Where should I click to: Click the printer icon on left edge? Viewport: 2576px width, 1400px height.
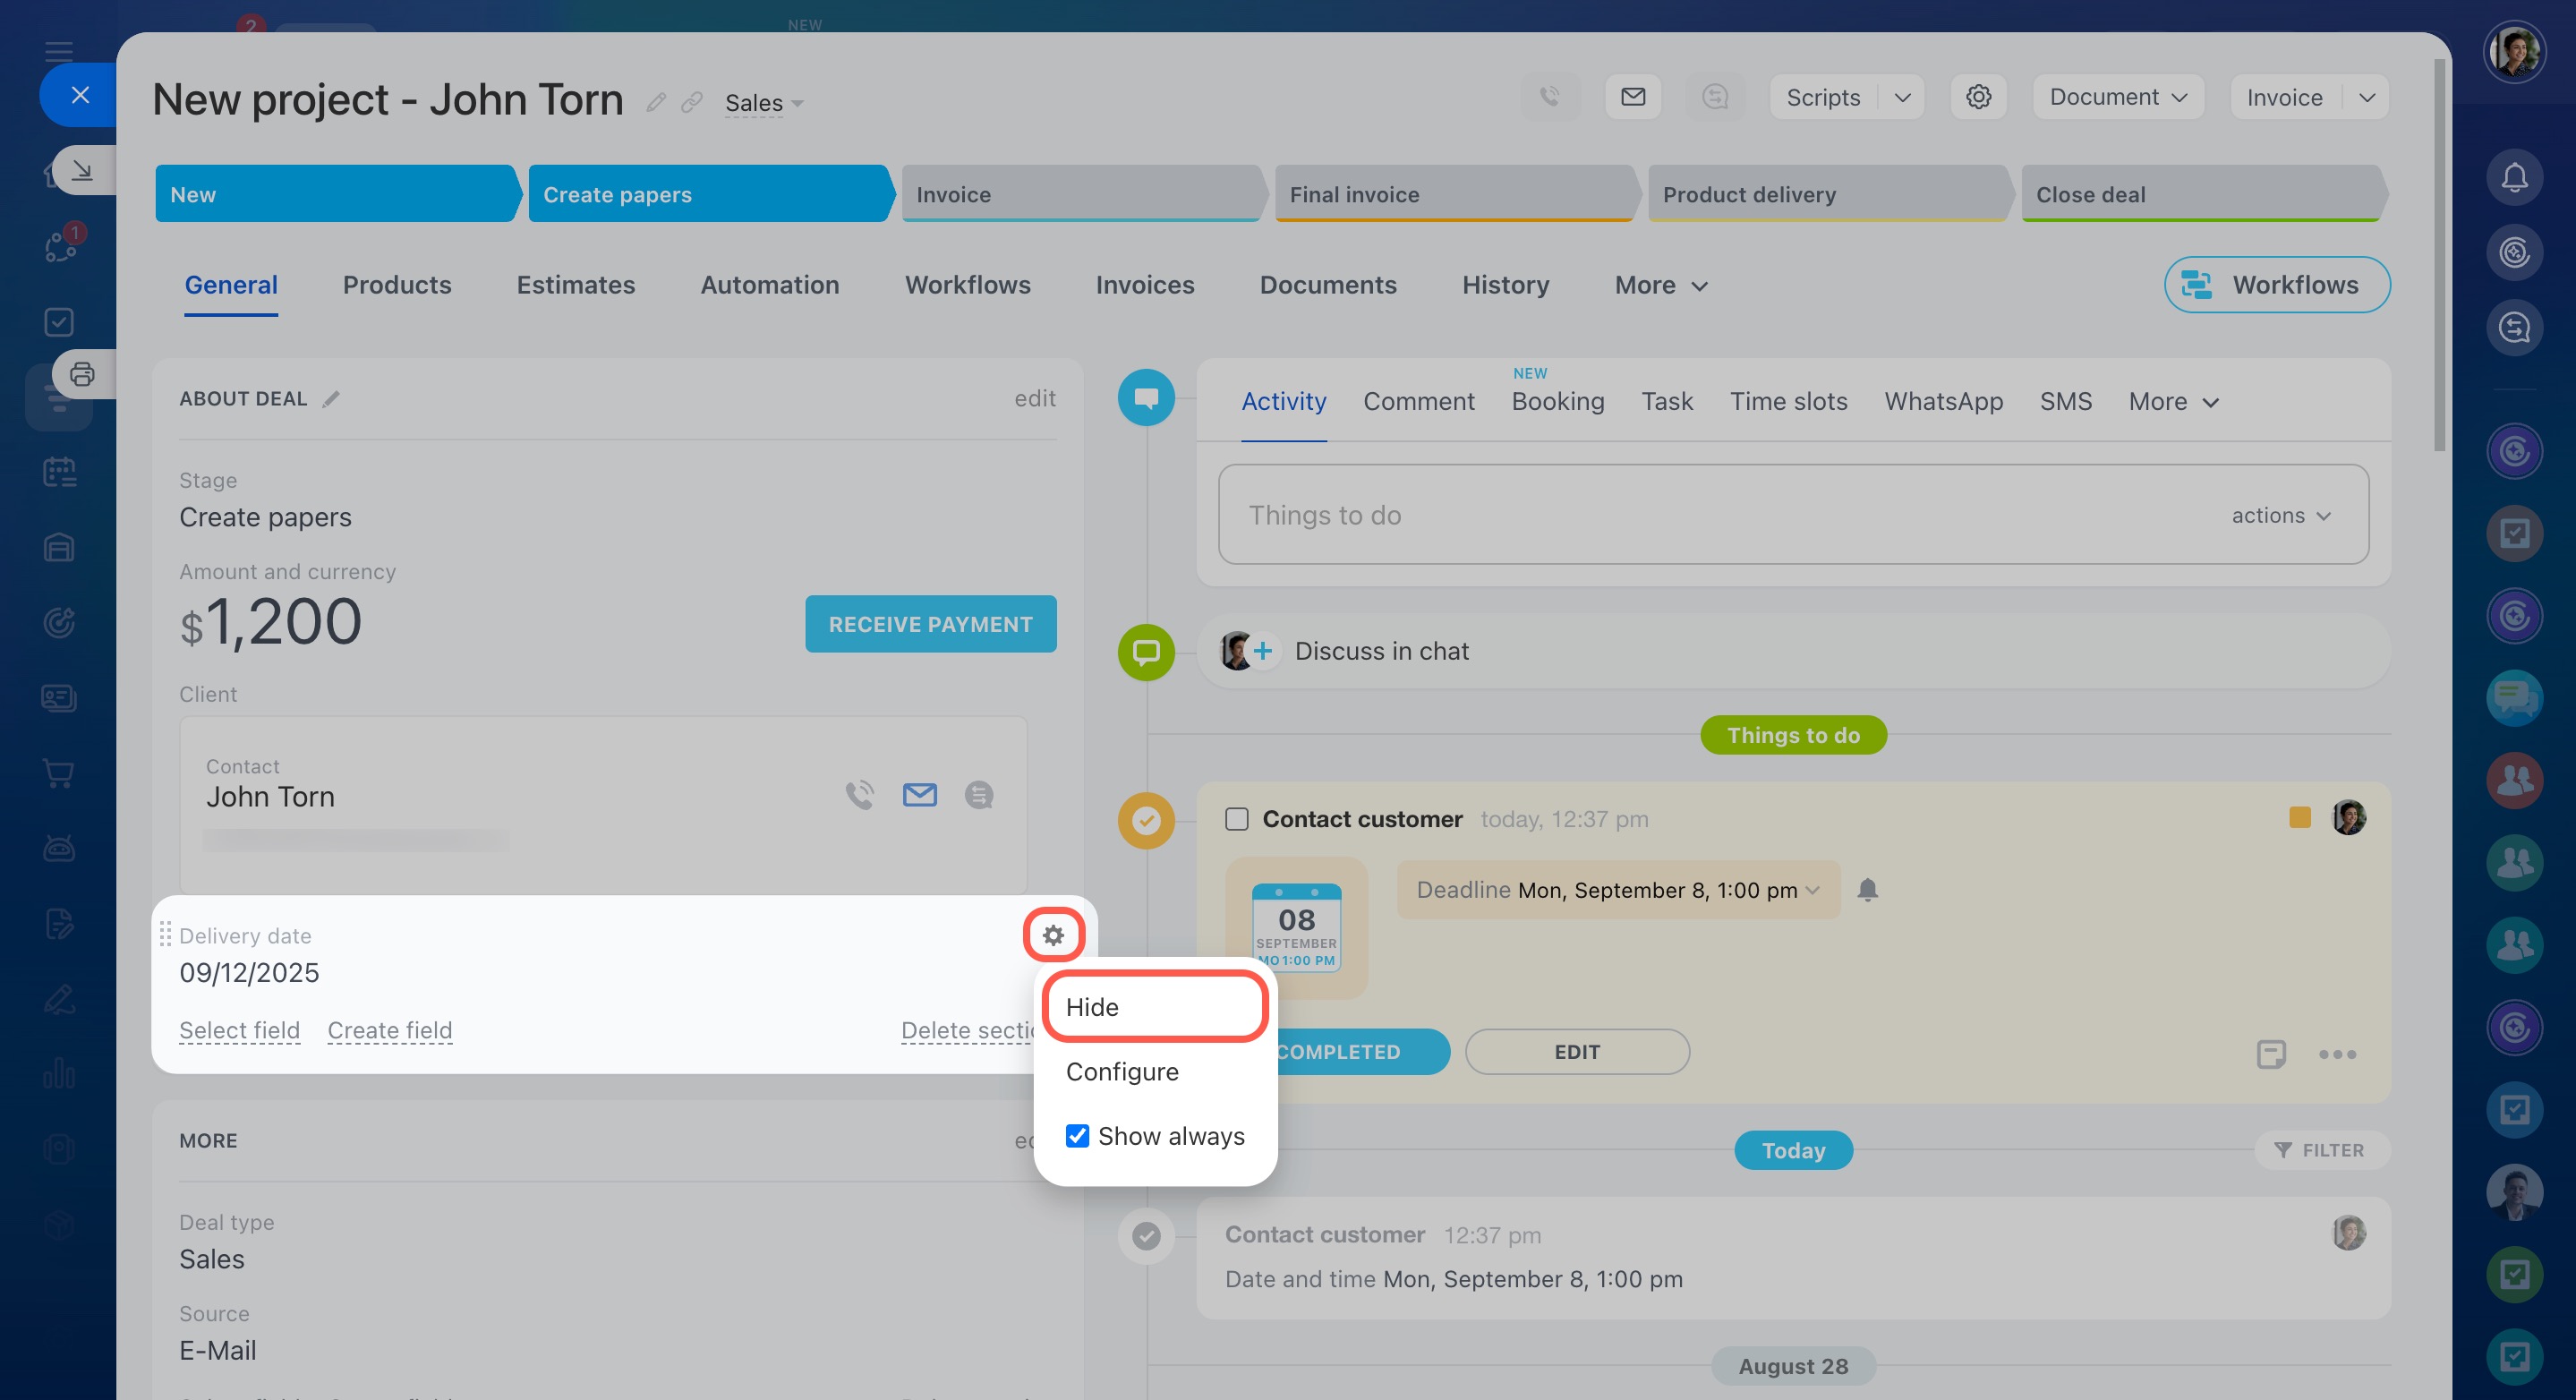(82, 374)
